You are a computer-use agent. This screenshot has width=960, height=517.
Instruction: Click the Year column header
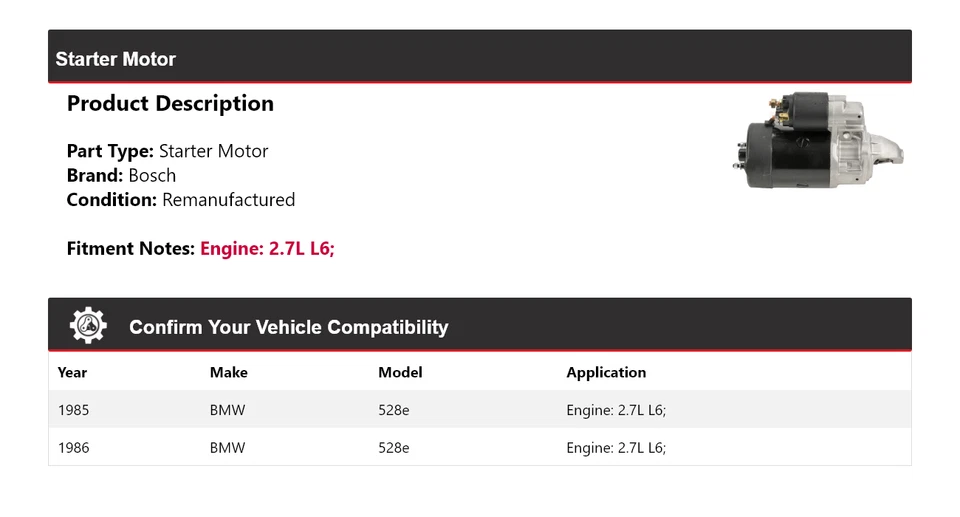coord(72,372)
